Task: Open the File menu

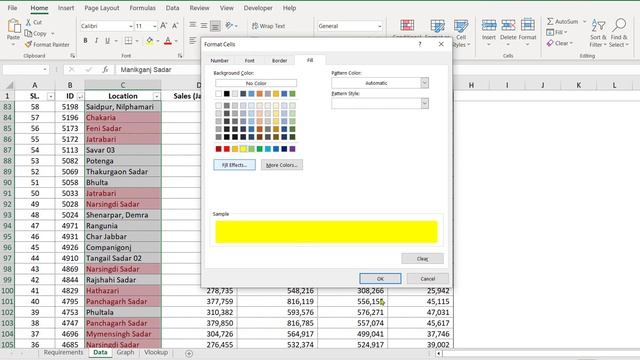Action: [x=12, y=8]
